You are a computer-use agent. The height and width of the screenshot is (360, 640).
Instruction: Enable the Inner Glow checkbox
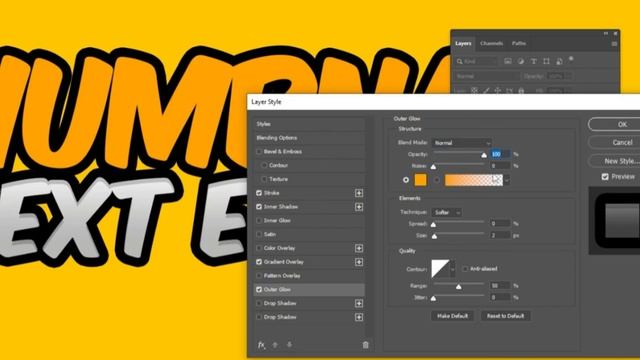259,220
